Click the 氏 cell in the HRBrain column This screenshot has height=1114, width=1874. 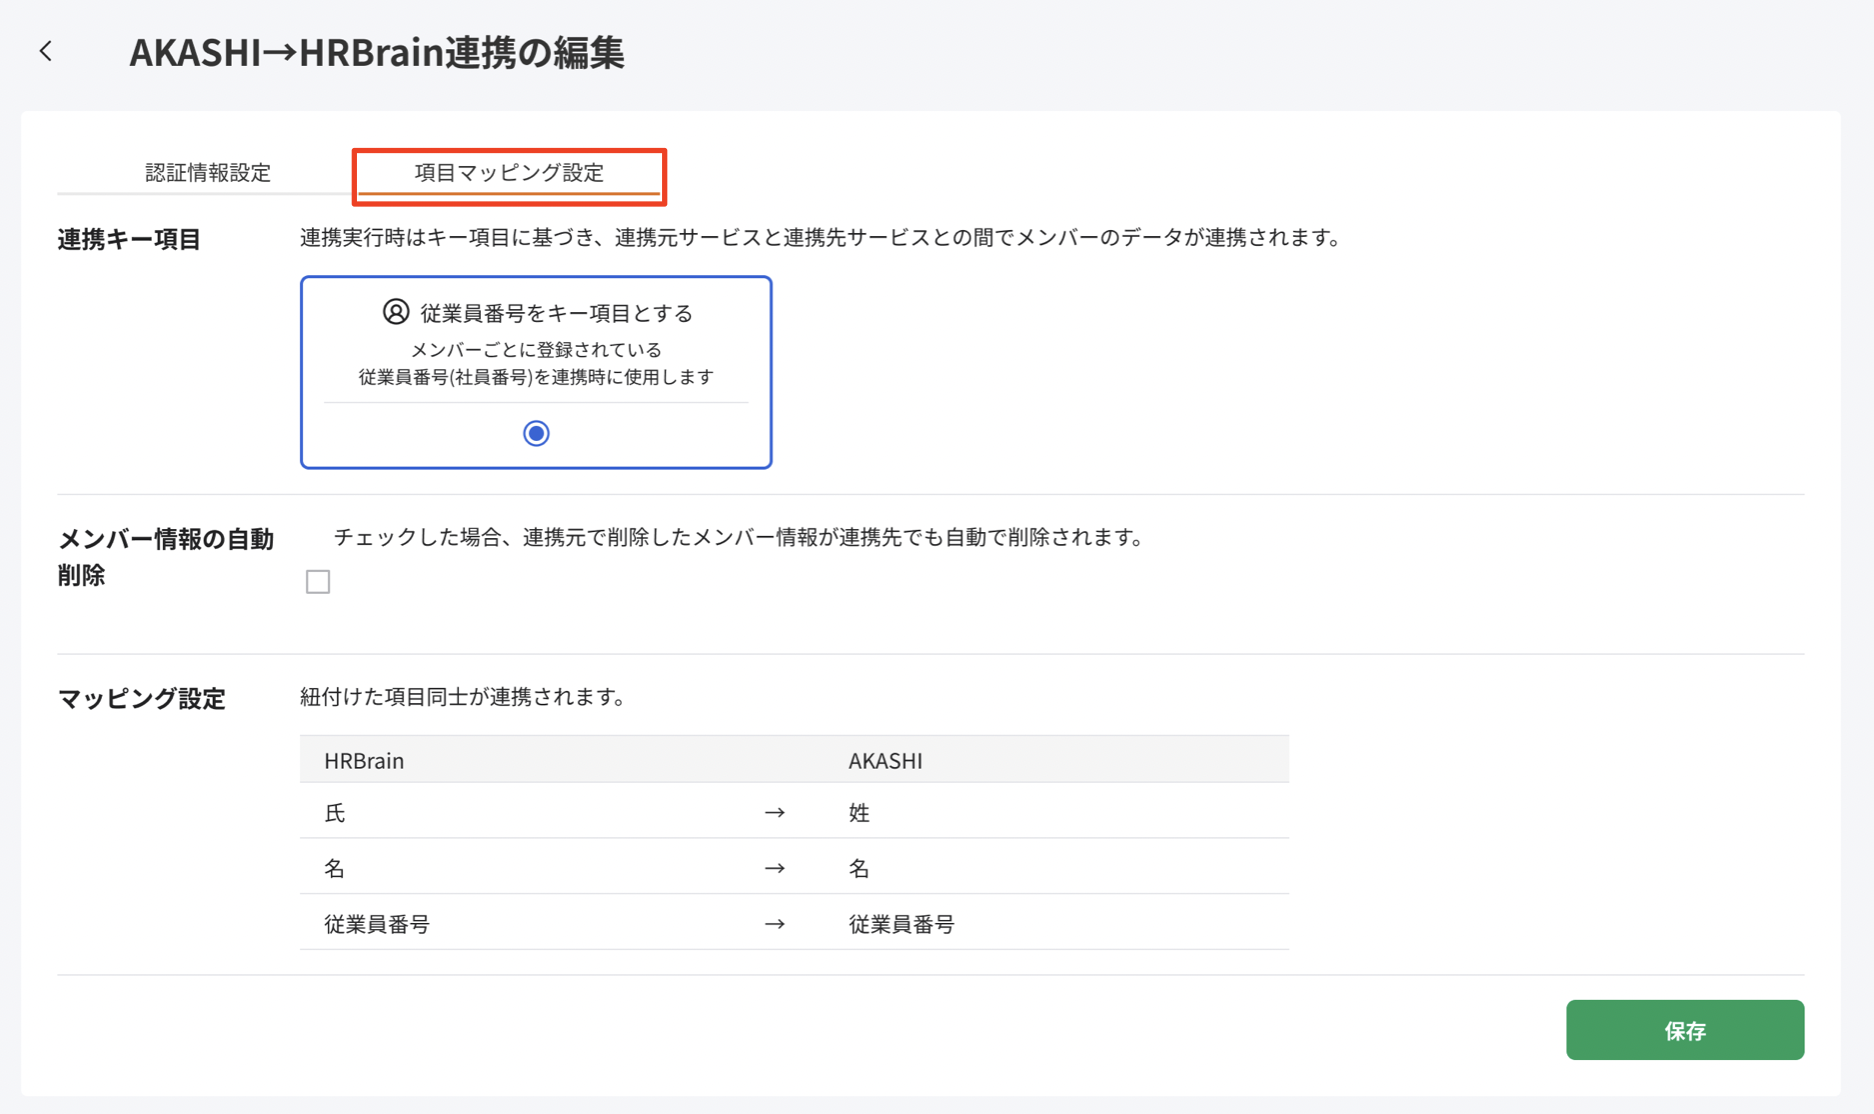[335, 813]
